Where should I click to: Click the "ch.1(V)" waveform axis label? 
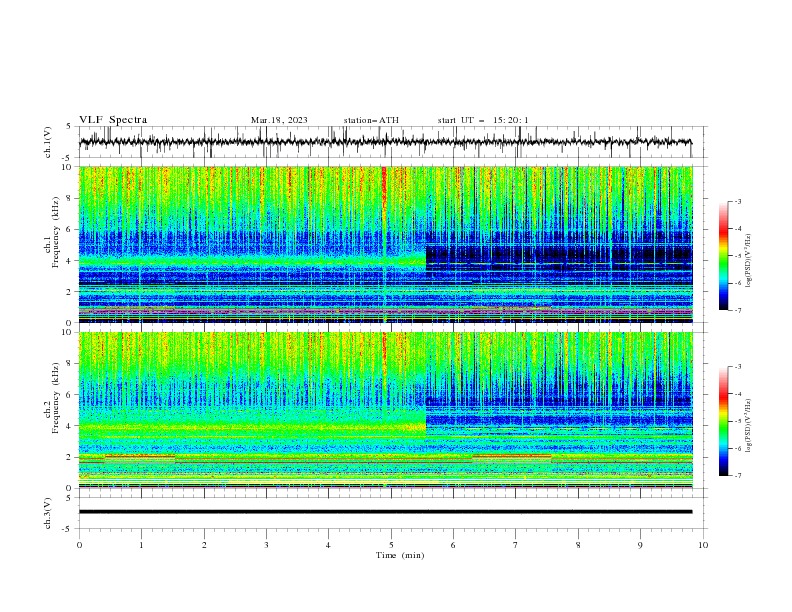tap(48, 142)
